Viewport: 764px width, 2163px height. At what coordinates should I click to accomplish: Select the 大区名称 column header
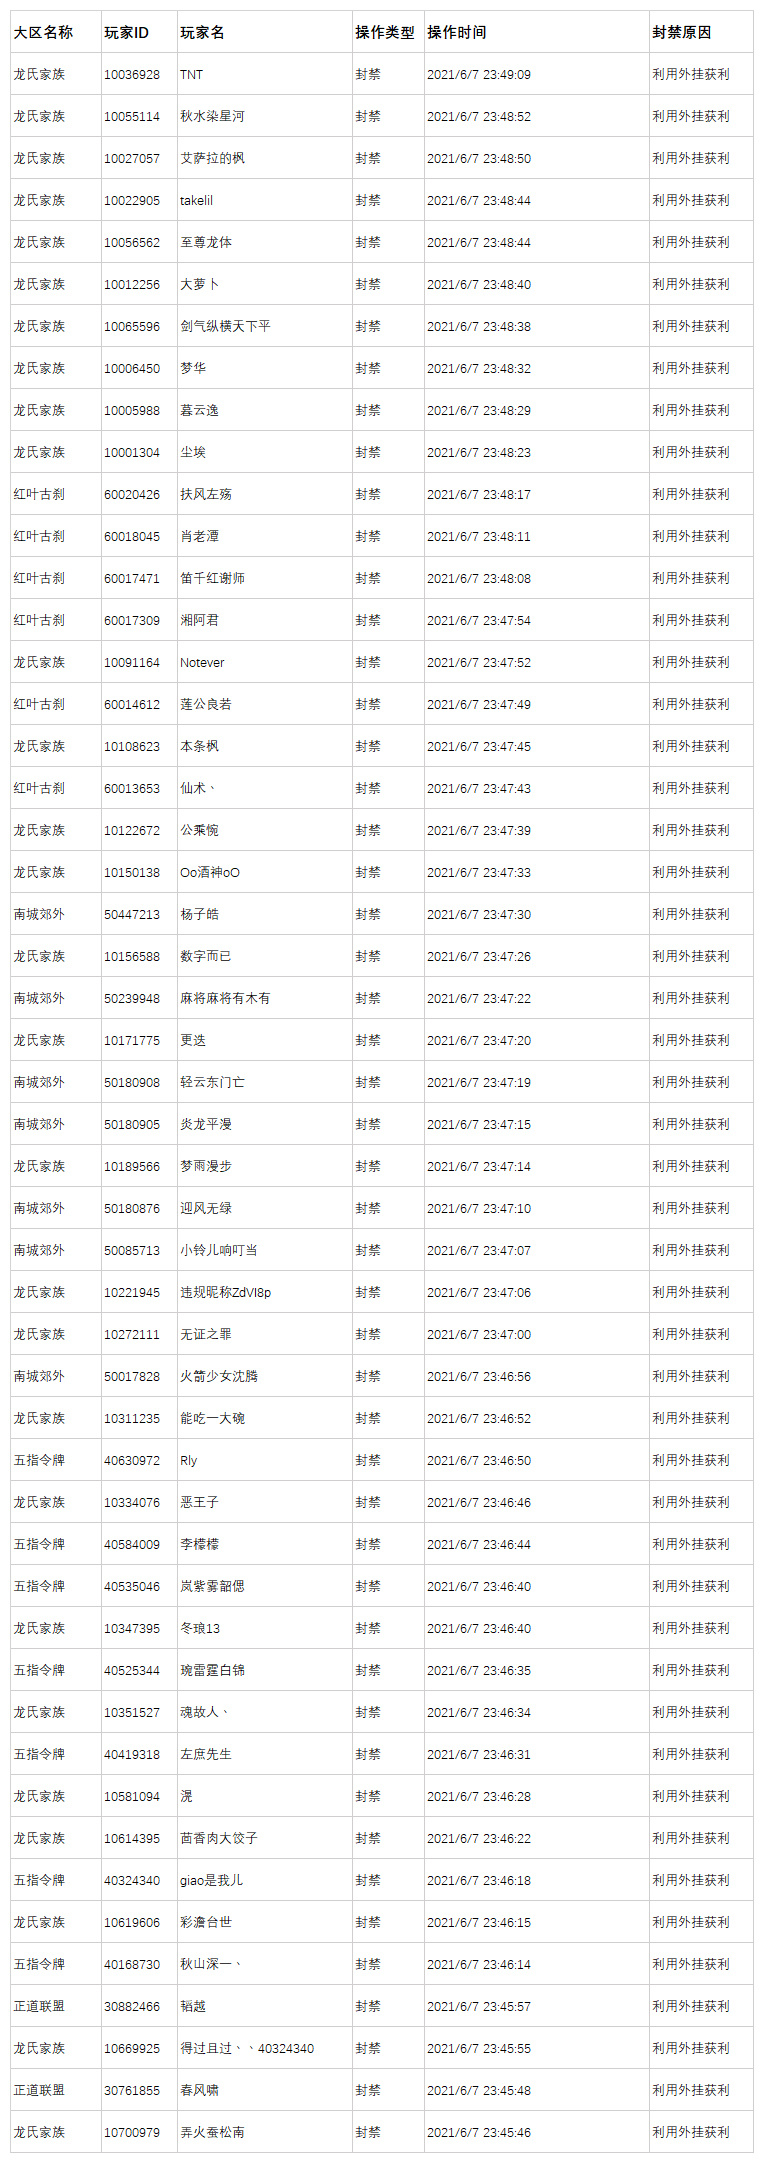pyautogui.click(x=43, y=32)
